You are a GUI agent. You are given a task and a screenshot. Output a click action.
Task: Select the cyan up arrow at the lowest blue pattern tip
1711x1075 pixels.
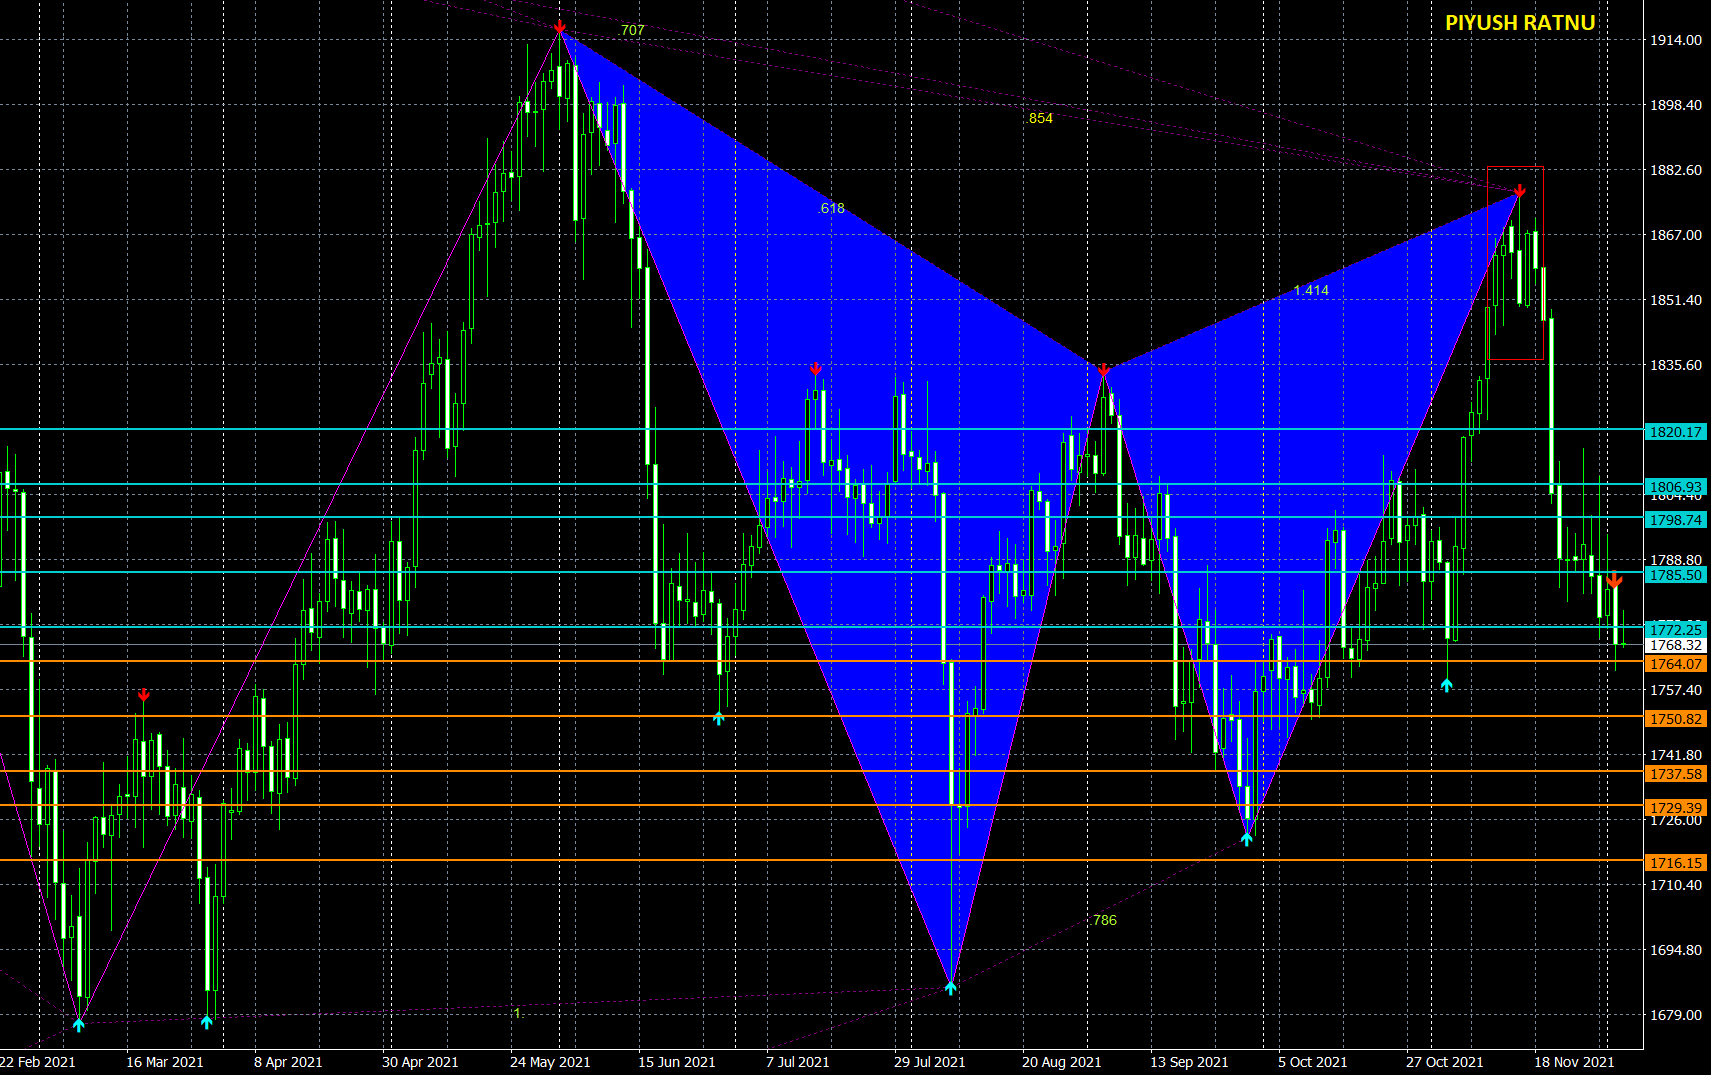click(950, 988)
